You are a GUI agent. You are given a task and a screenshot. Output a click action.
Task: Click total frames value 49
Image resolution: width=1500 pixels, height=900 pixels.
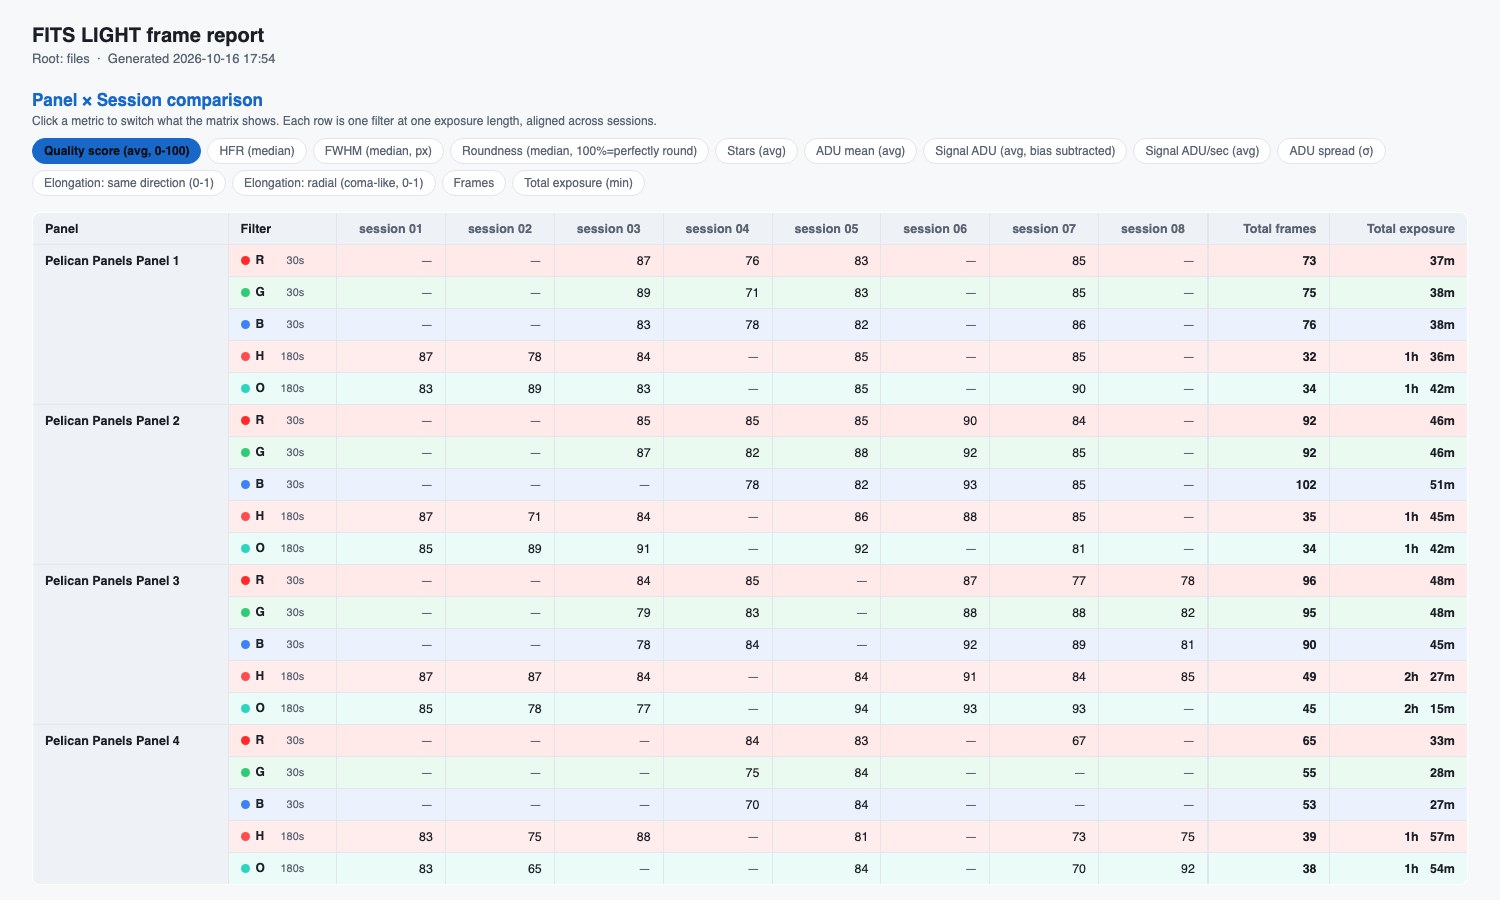(1309, 677)
